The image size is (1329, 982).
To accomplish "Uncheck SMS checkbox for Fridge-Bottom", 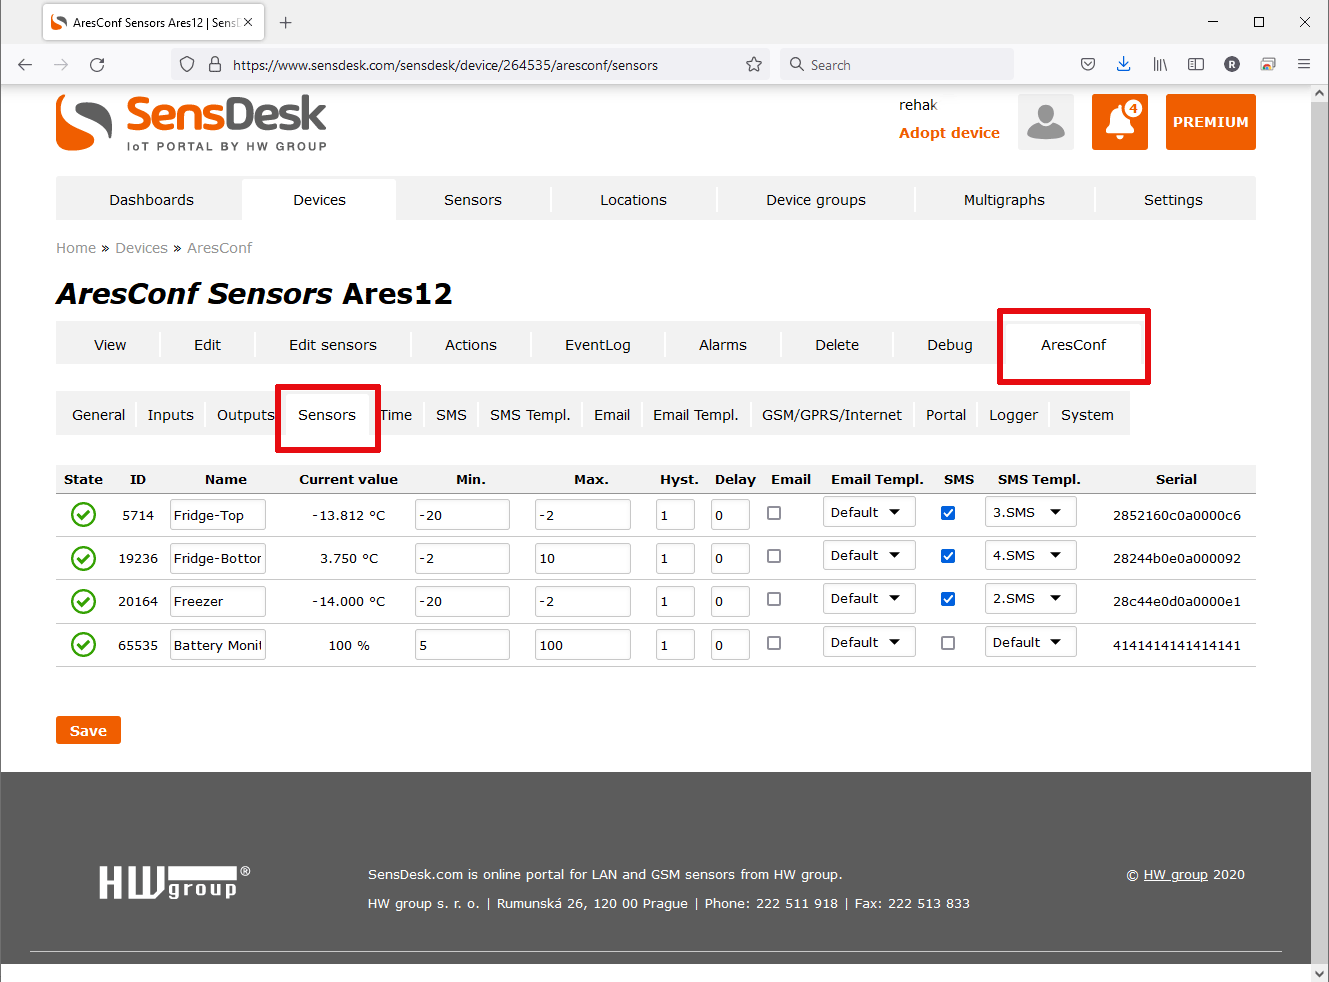I will 948,556.
